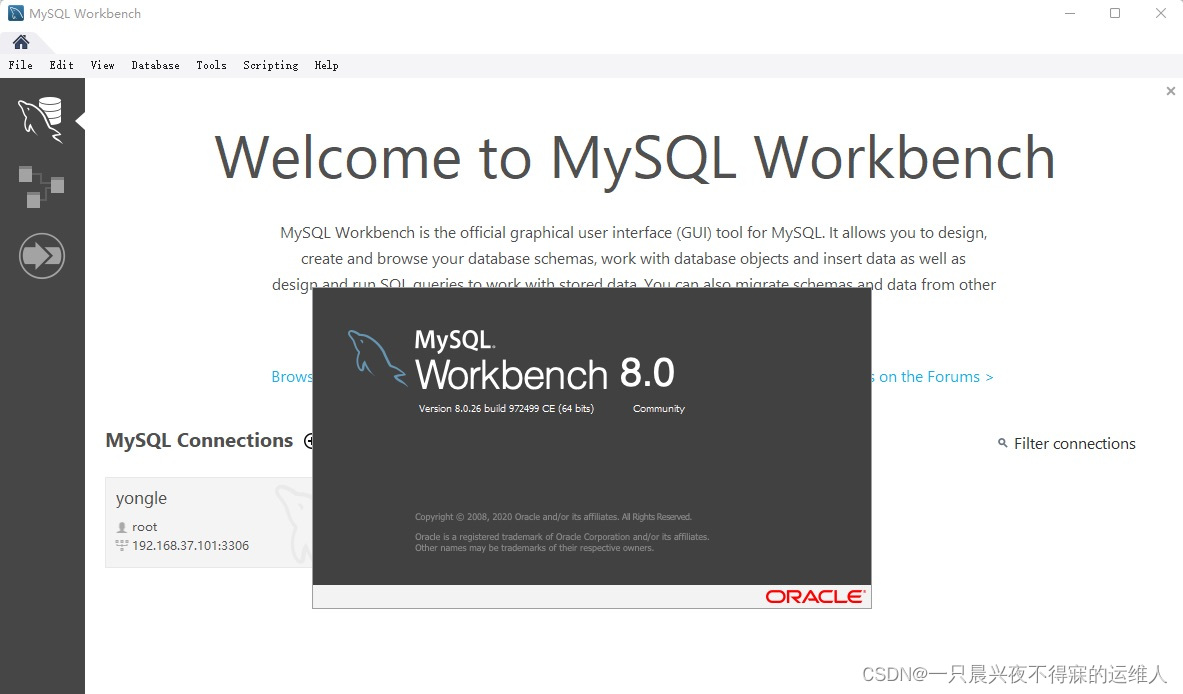Click the version 8.0.26 build text

tap(506, 408)
